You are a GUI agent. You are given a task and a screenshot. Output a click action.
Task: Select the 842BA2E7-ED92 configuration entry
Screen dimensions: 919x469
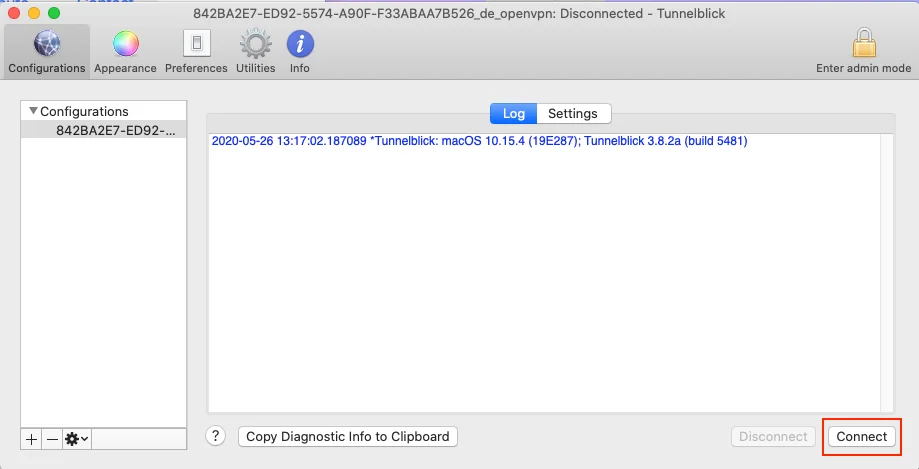(114, 130)
